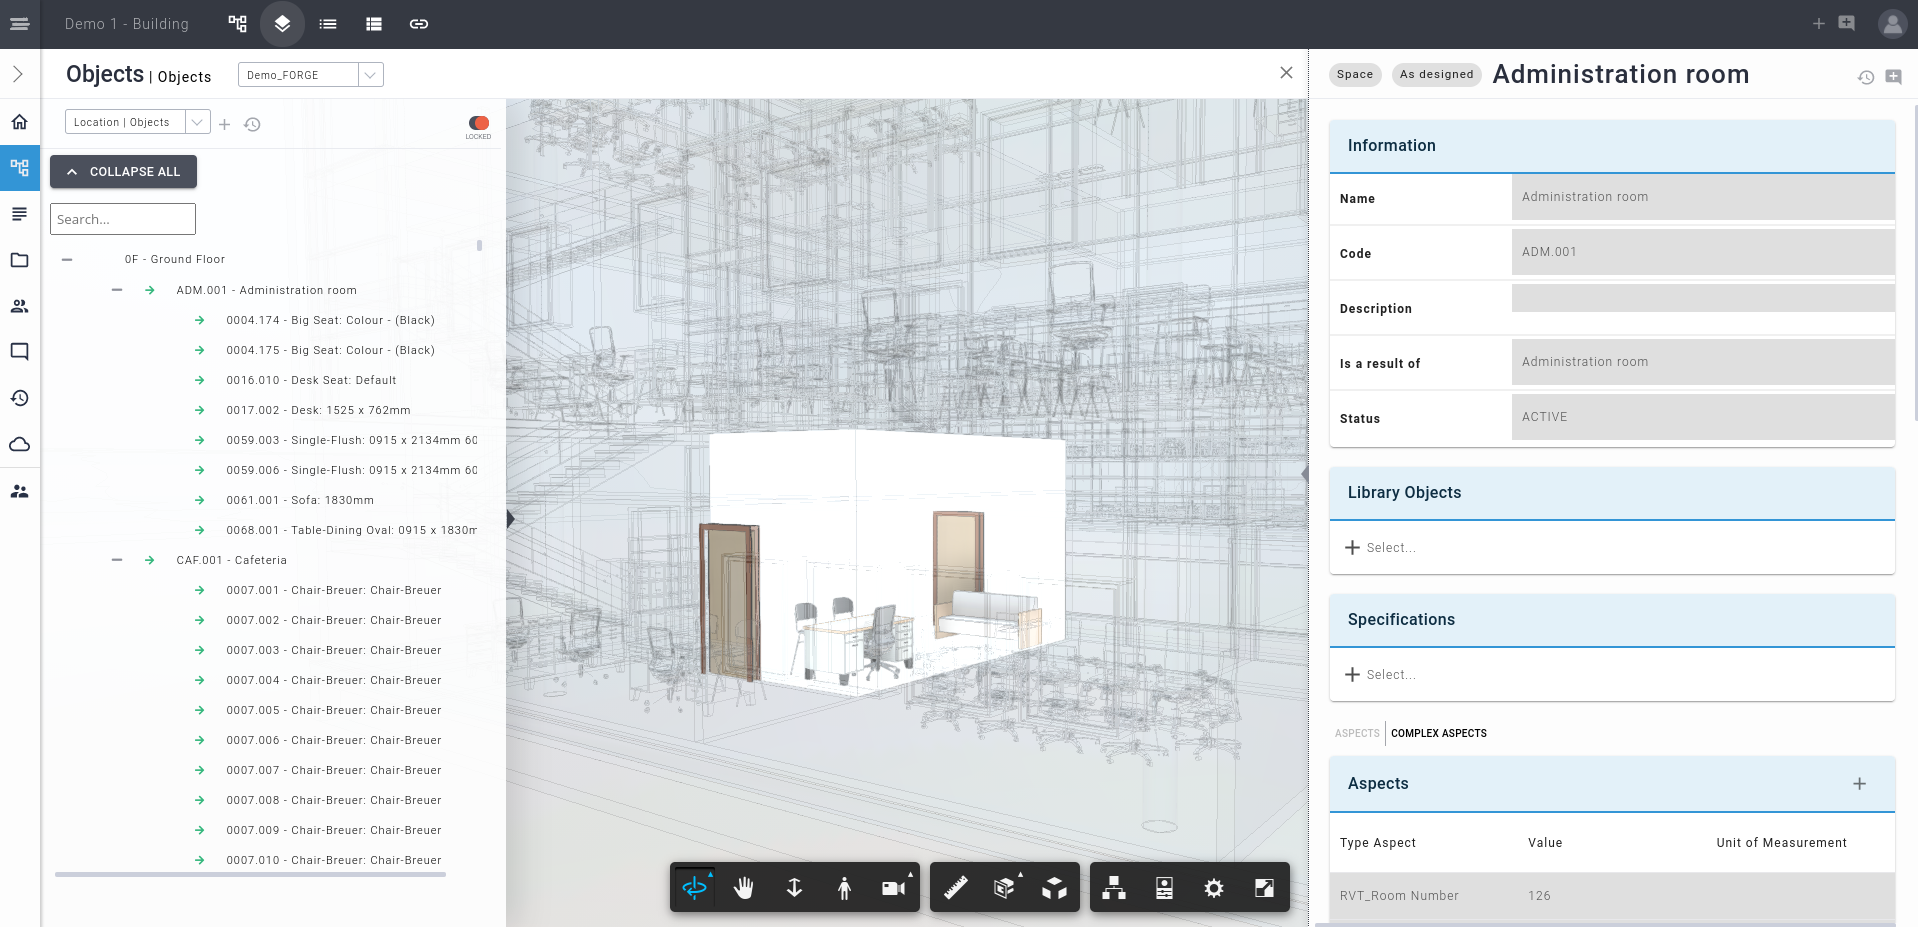
Task: Switch to the COMPLEX ASPECTS tab
Action: pos(1438,733)
